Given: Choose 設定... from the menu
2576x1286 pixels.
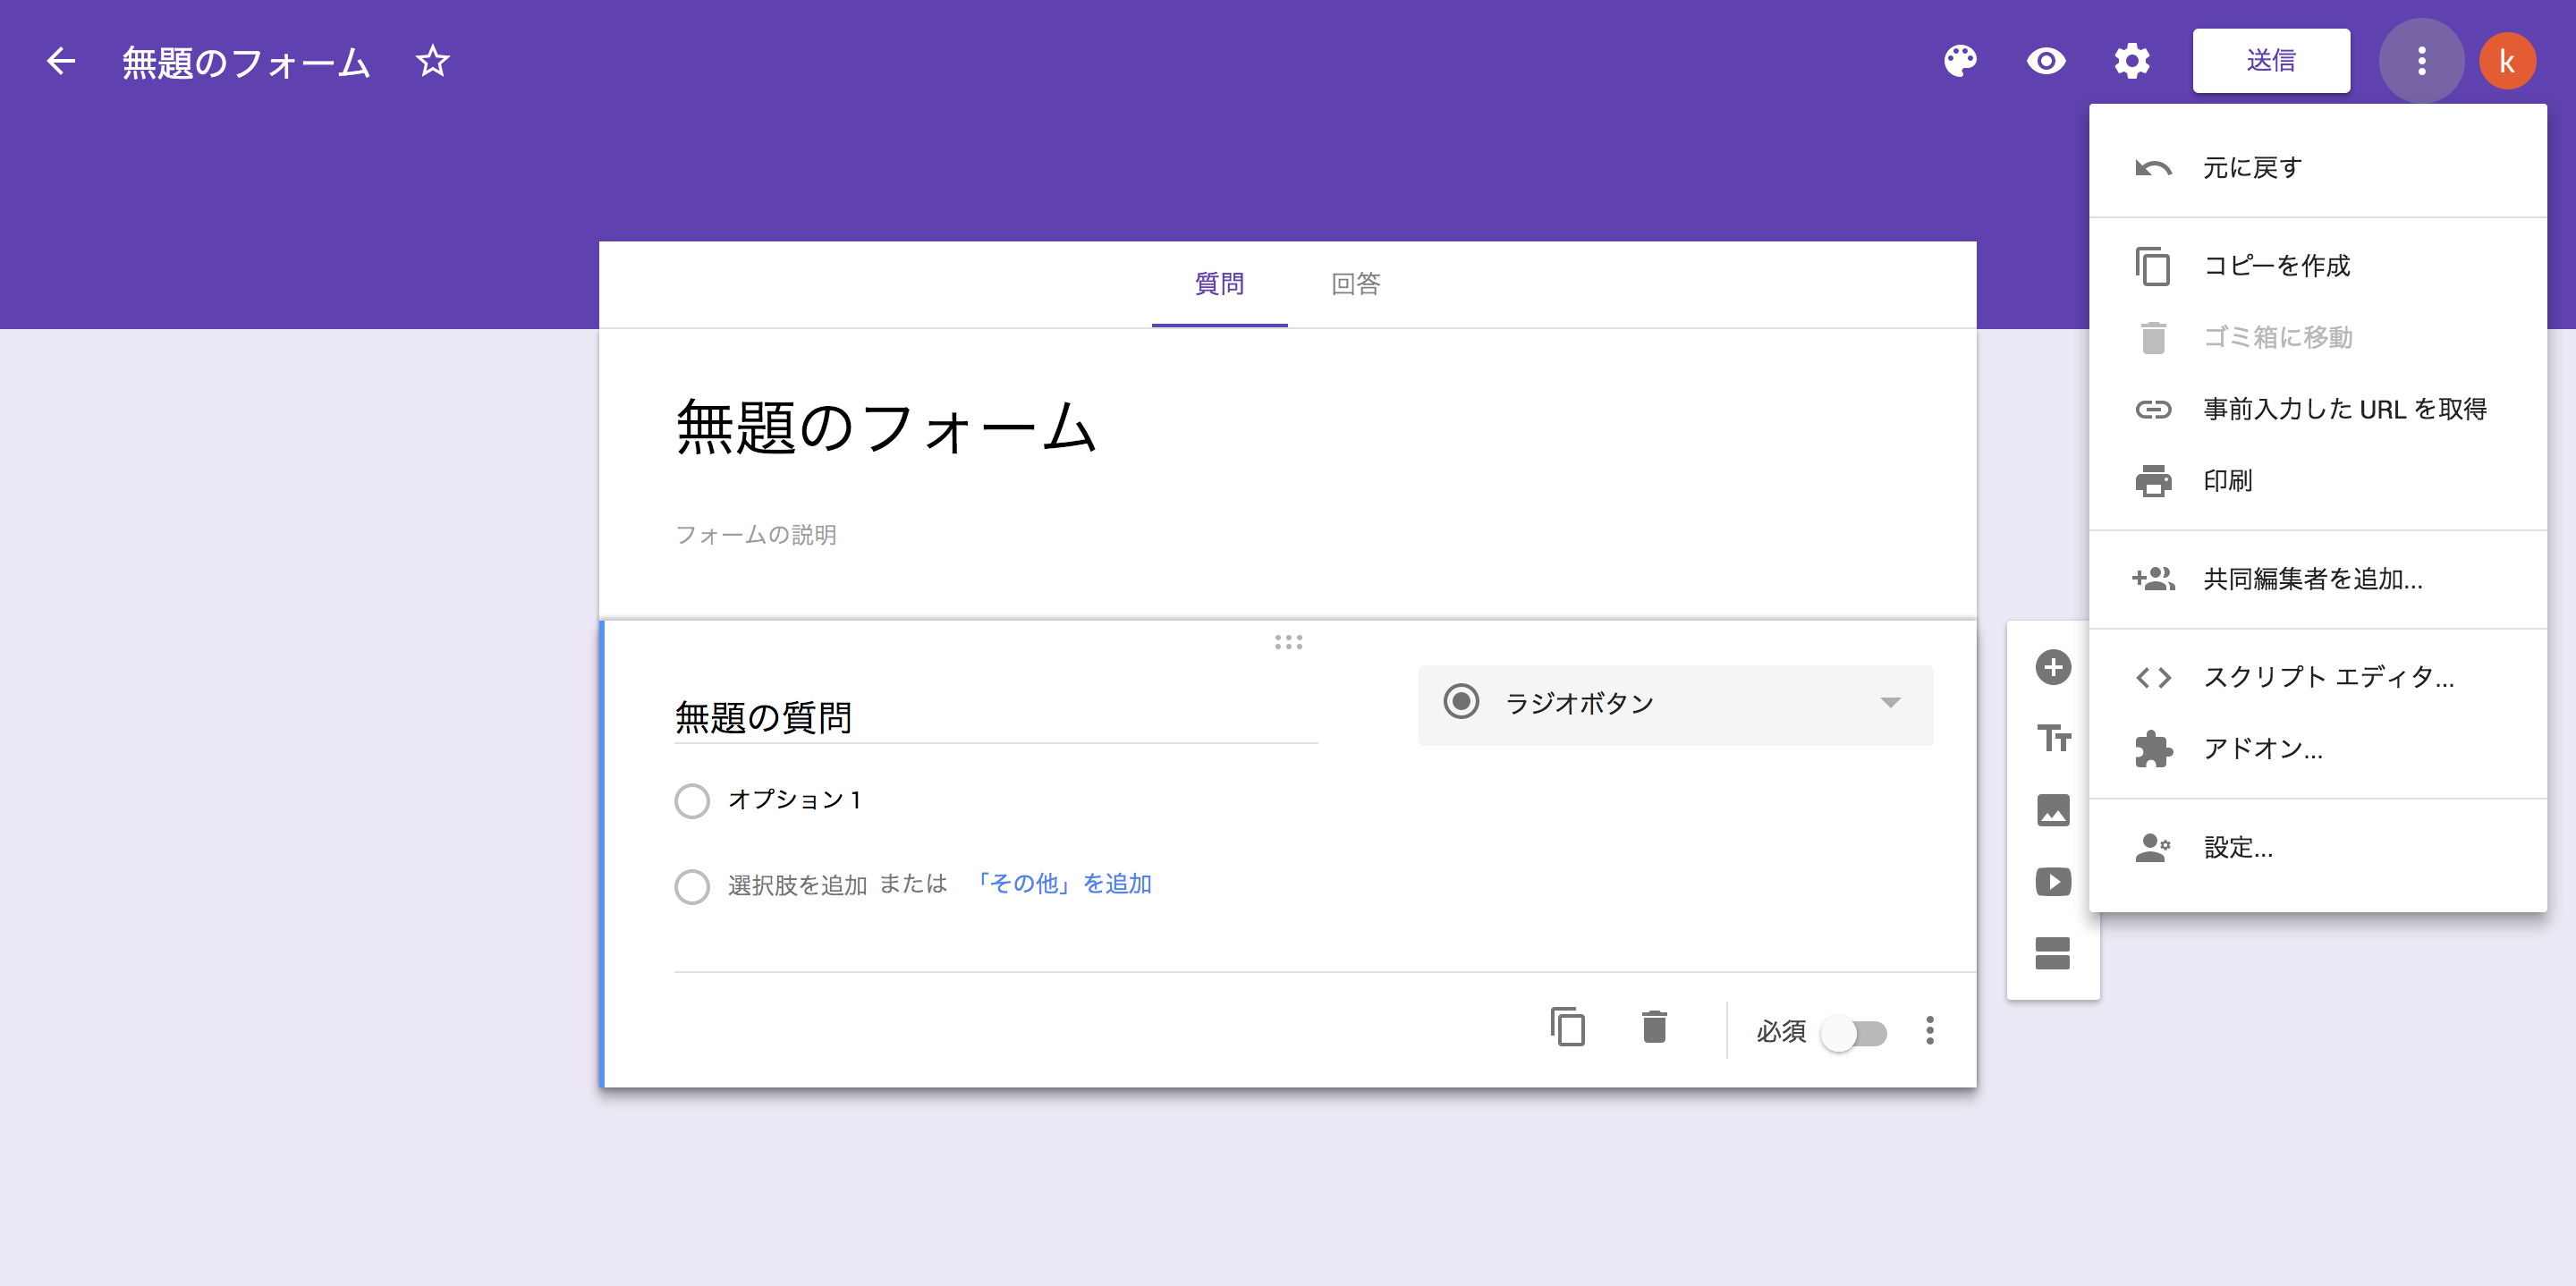Looking at the screenshot, I should [2317, 847].
